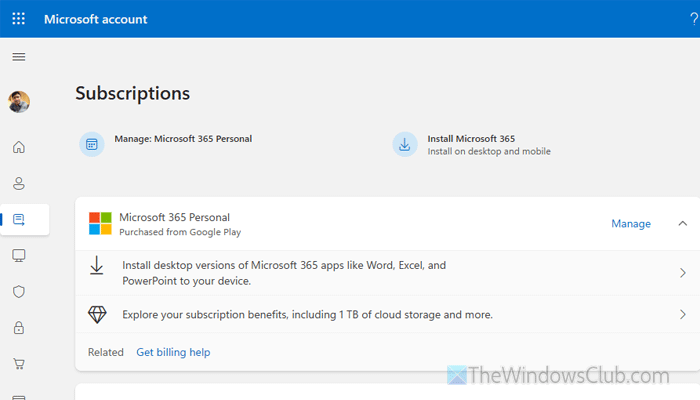Open the help question mark icon
Image resolution: width=700 pixels, height=400 pixels.
(694, 19)
